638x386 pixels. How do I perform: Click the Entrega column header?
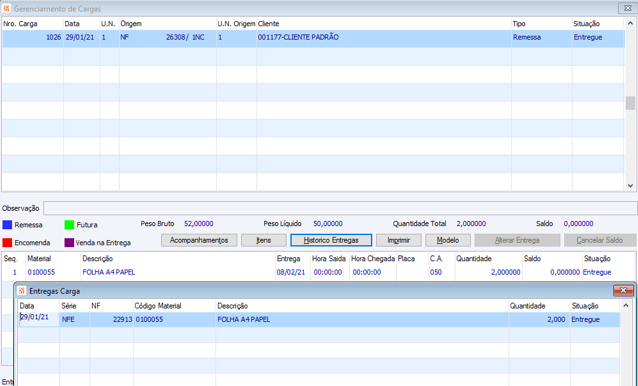[288, 258]
